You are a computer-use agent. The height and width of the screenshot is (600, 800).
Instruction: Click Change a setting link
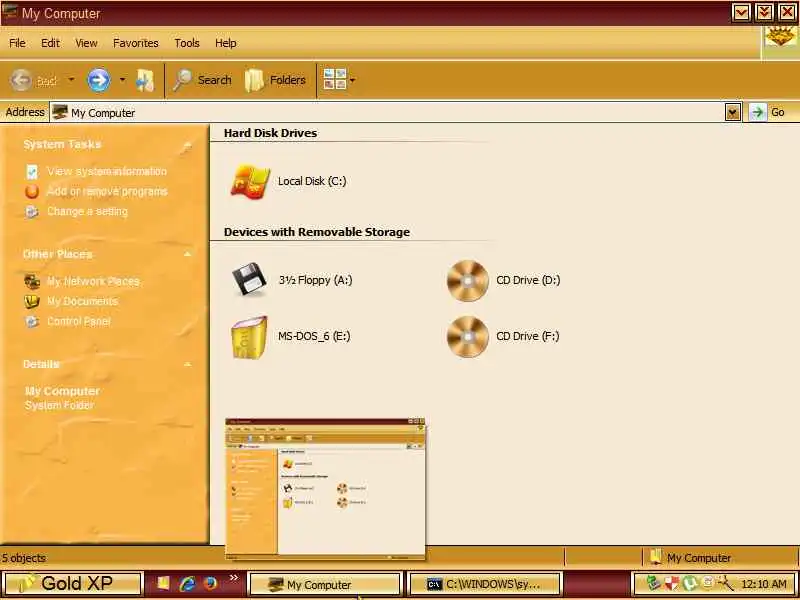point(87,211)
